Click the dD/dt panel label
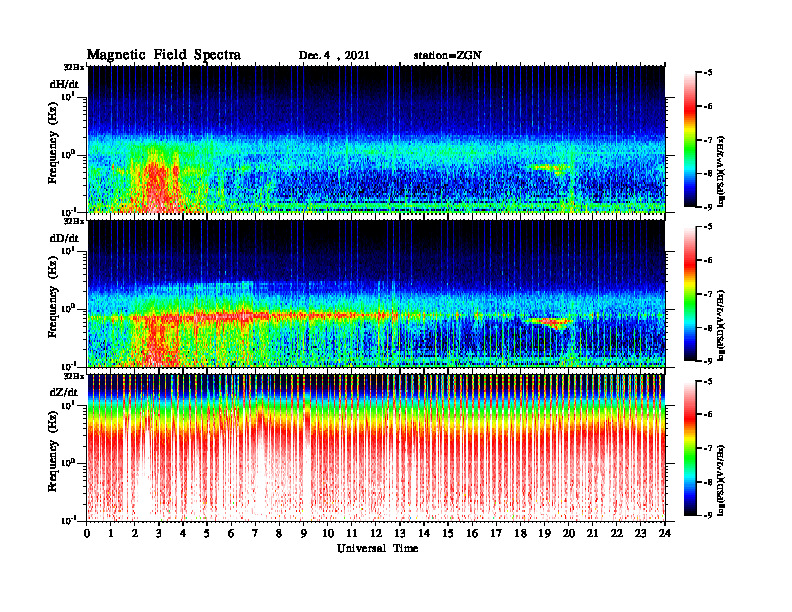Viewport: 792px width, 612px height. pyautogui.click(x=64, y=238)
